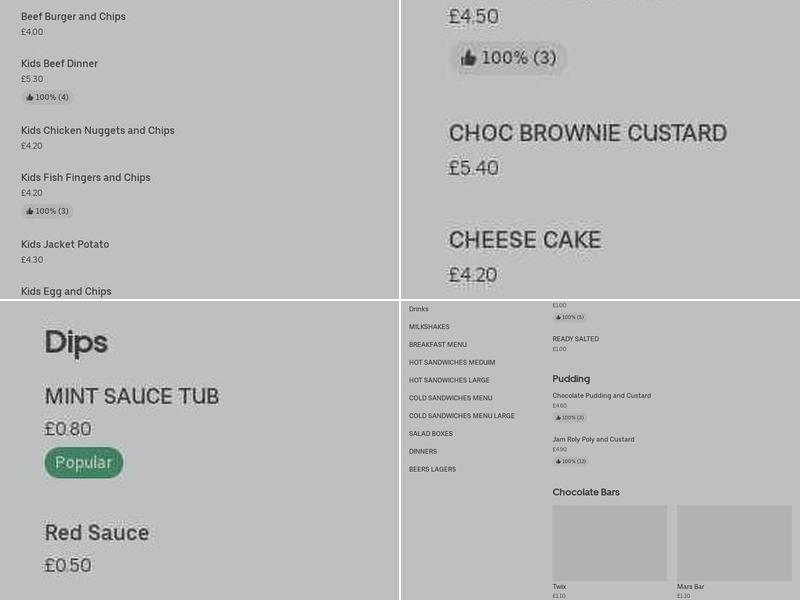This screenshot has height=600, width=800.
Task: Click the Mars Bar thumbnail image
Action: click(733, 544)
